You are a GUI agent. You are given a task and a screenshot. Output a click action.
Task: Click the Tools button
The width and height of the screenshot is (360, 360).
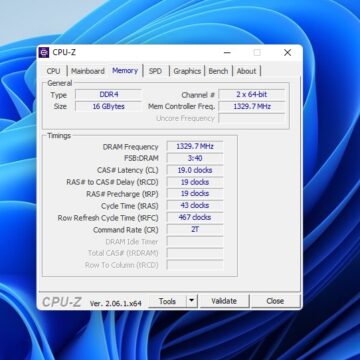[x=167, y=301]
